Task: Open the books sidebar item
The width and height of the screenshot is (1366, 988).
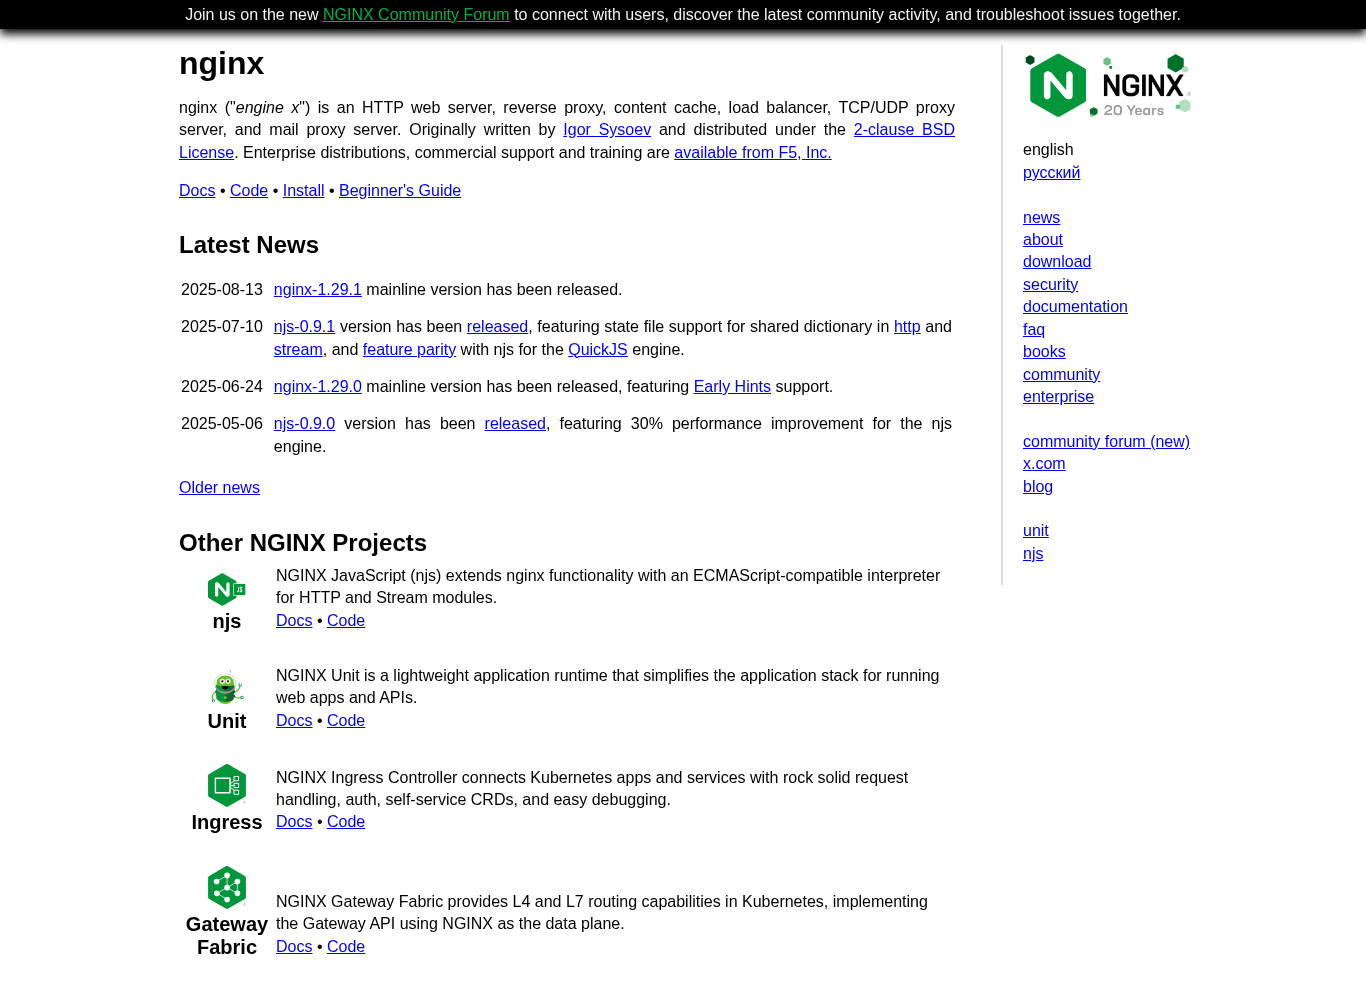Action: (1044, 352)
